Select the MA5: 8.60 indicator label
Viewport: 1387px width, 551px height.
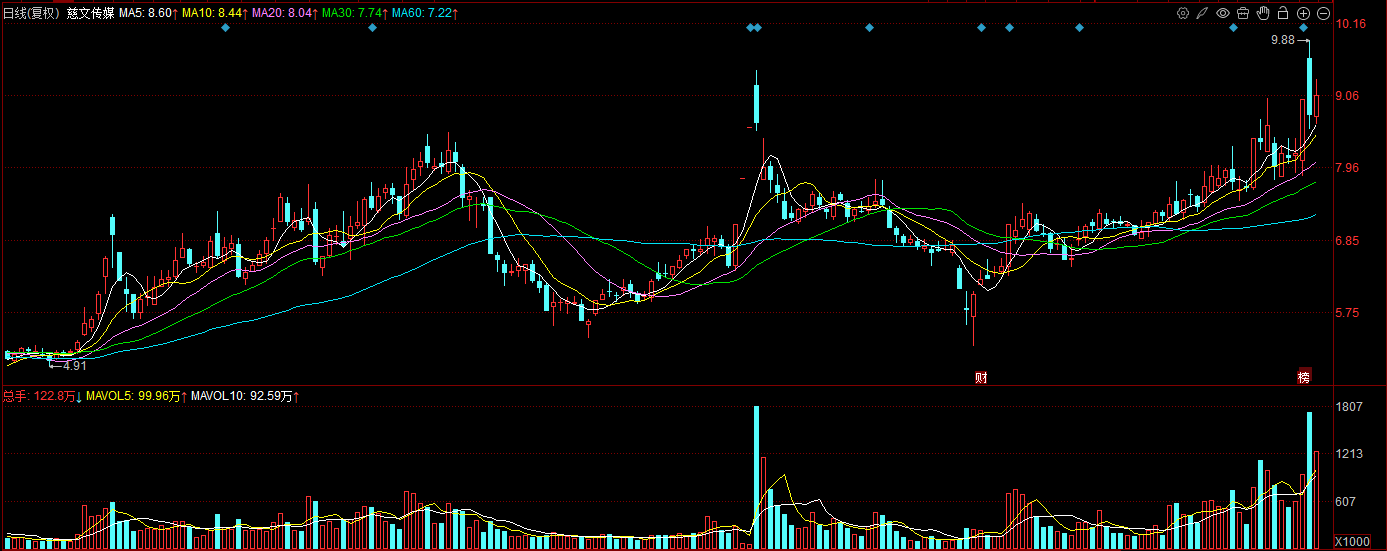(148, 13)
